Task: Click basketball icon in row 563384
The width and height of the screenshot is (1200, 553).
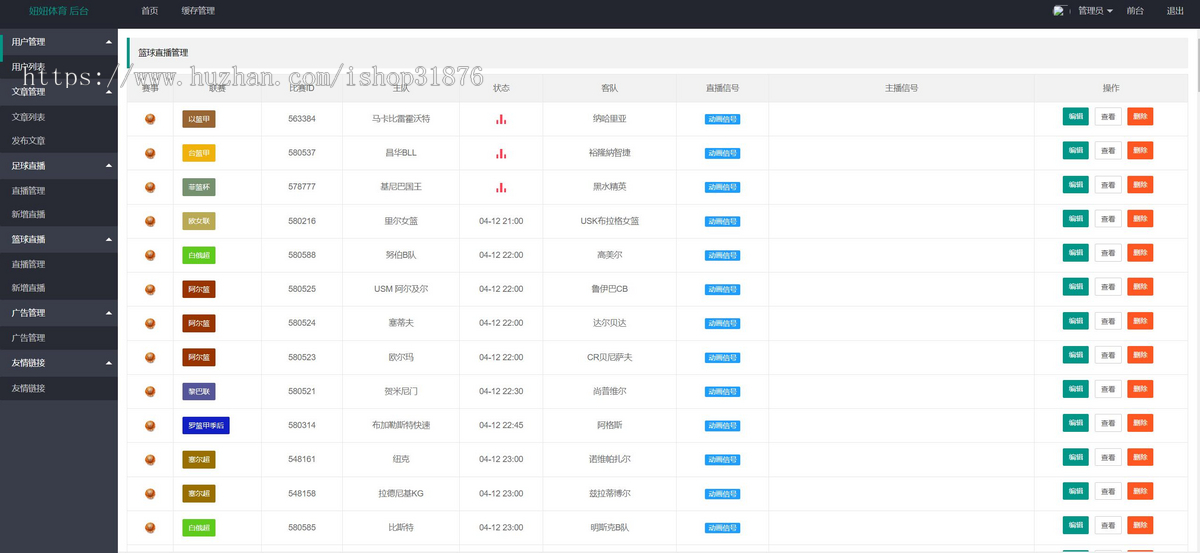Action: click(x=150, y=119)
